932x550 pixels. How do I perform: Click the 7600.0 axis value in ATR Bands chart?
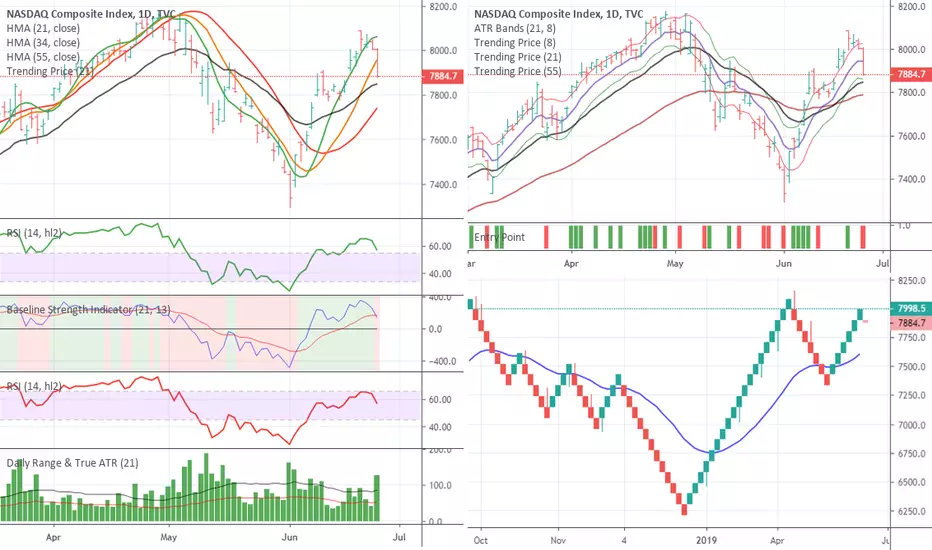tap(911, 136)
